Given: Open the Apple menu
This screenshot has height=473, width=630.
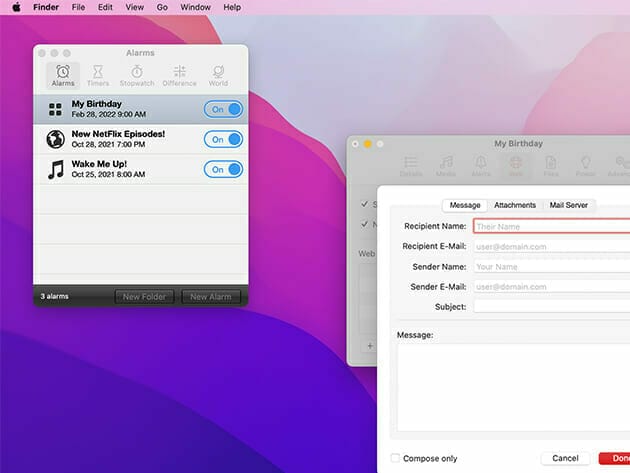Looking at the screenshot, I should pyautogui.click(x=16, y=7).
